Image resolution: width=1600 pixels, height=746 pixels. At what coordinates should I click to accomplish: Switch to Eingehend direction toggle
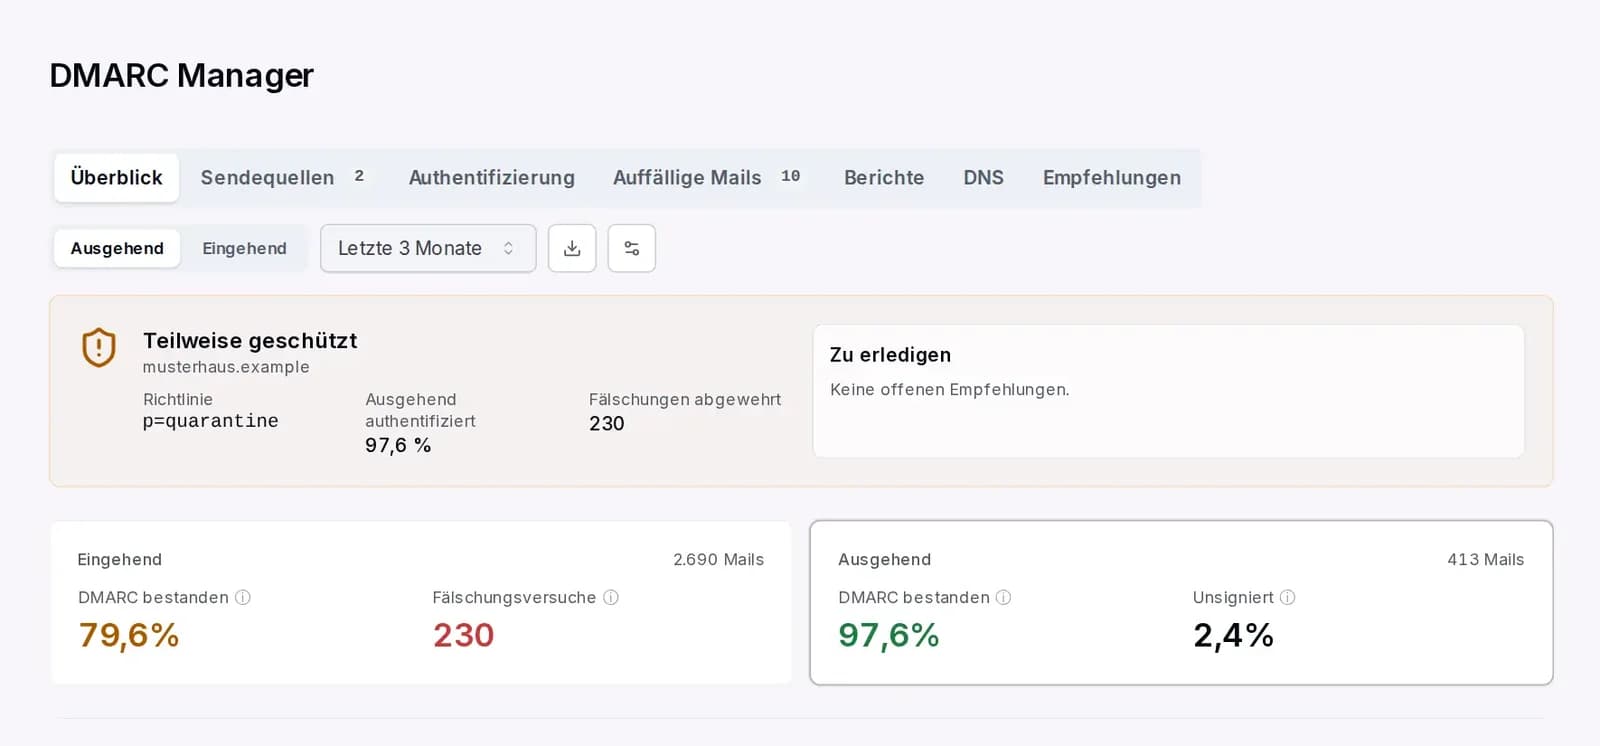pyautogui.click(x=244, y=248)
